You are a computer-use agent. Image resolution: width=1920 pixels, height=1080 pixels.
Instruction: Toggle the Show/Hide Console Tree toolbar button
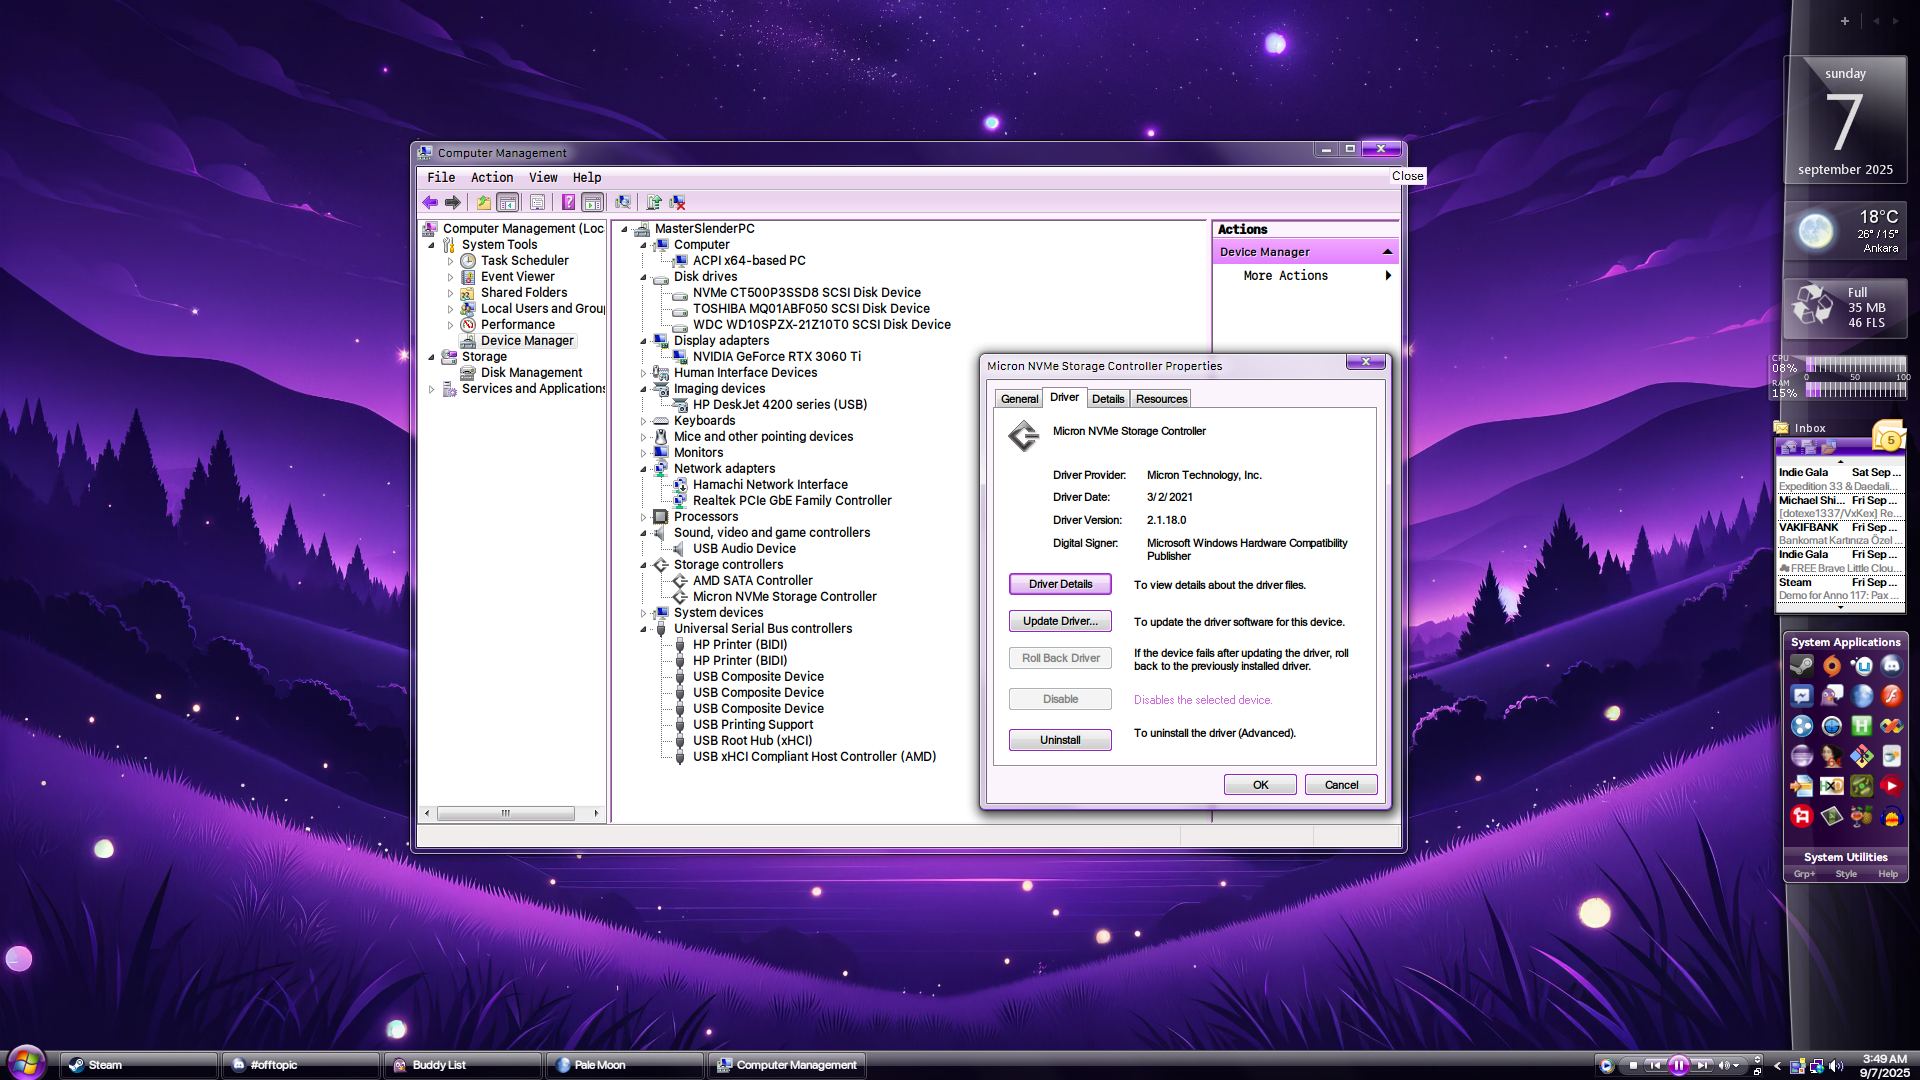[x=508, y=203]
